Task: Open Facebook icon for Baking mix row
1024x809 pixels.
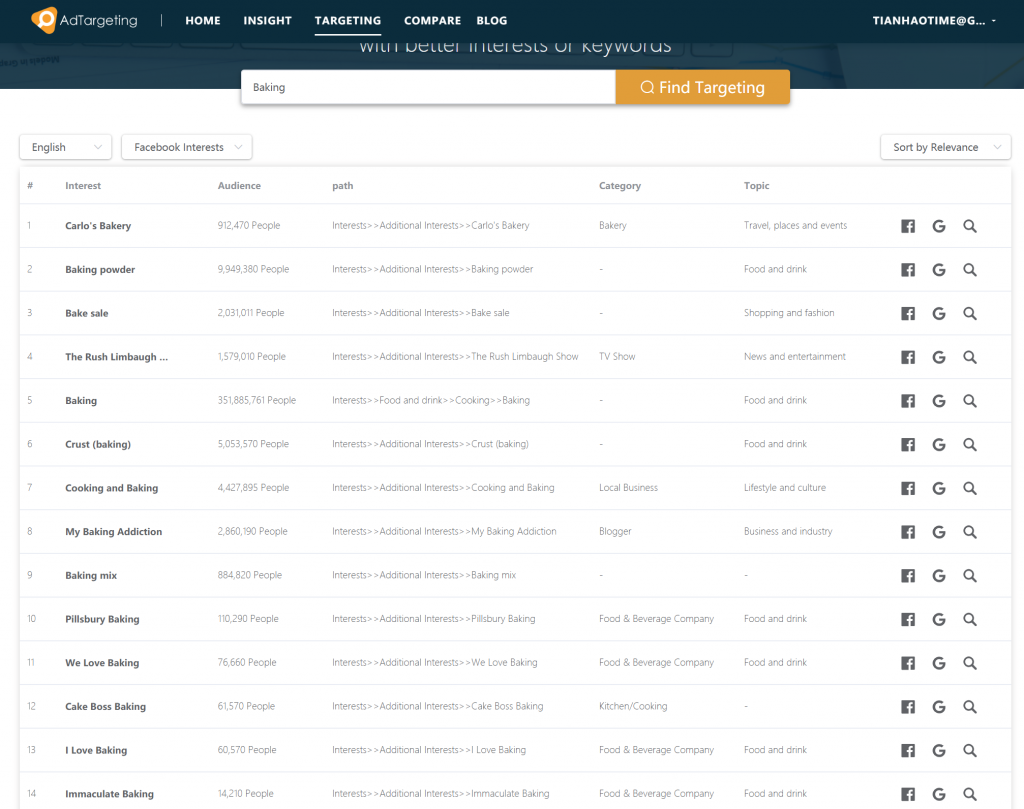Action: point(908,576)
